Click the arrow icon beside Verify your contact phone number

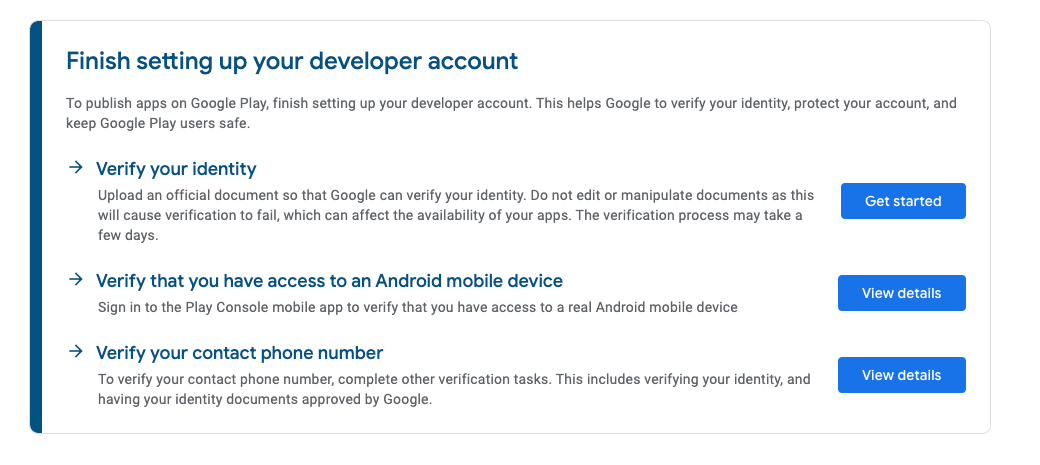click(x=76, y=351)
